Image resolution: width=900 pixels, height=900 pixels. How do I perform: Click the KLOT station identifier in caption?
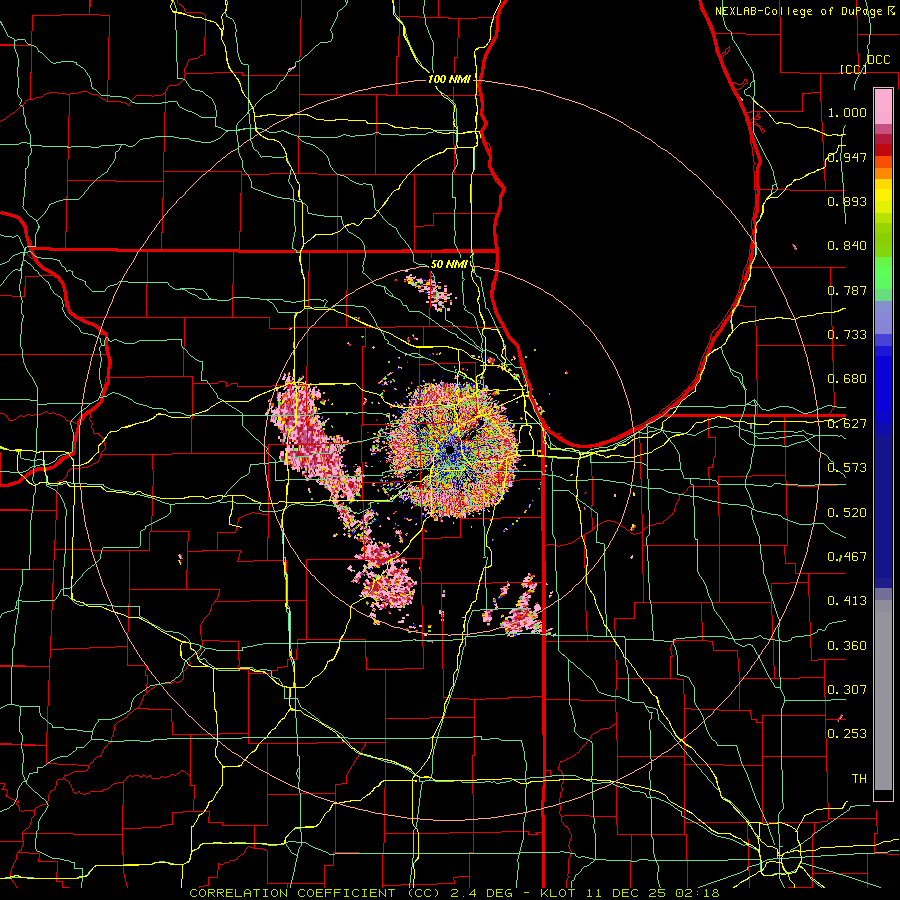click(559, 893)
